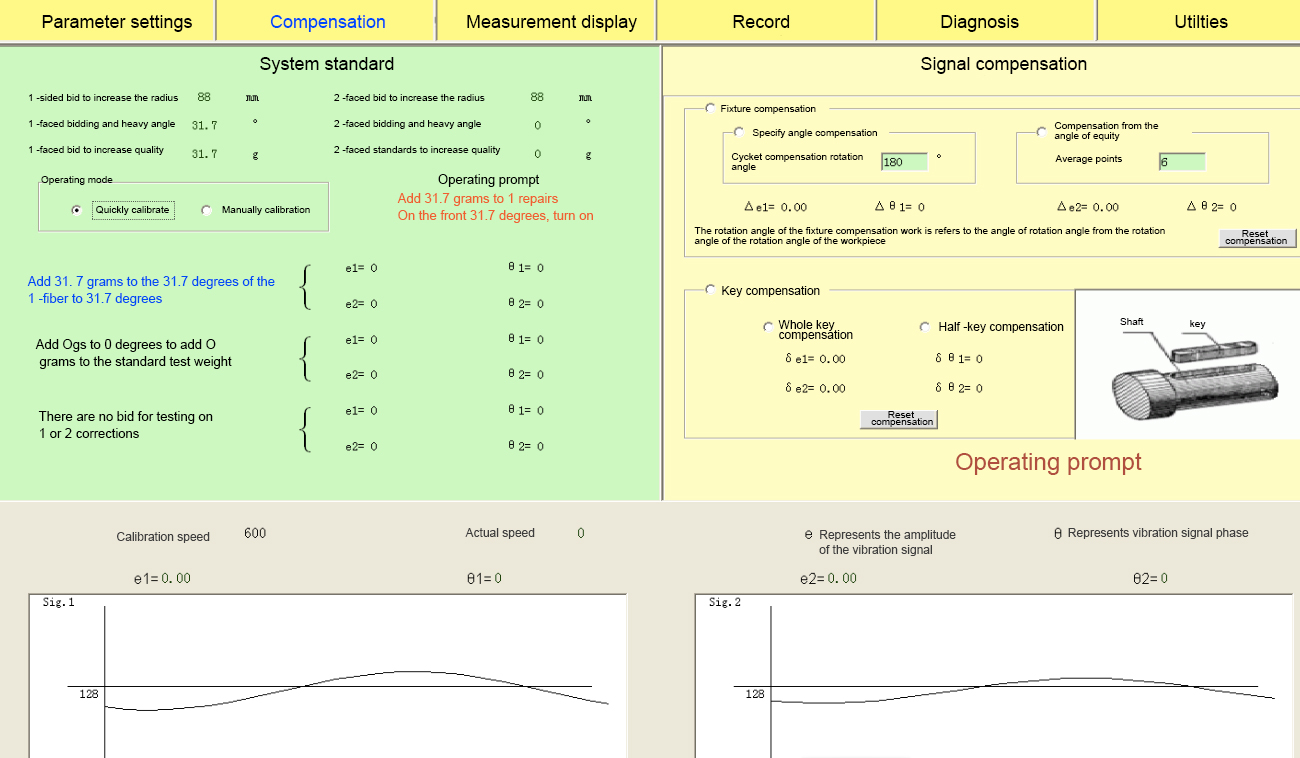Select Specify angle compensation radio button

739,132
